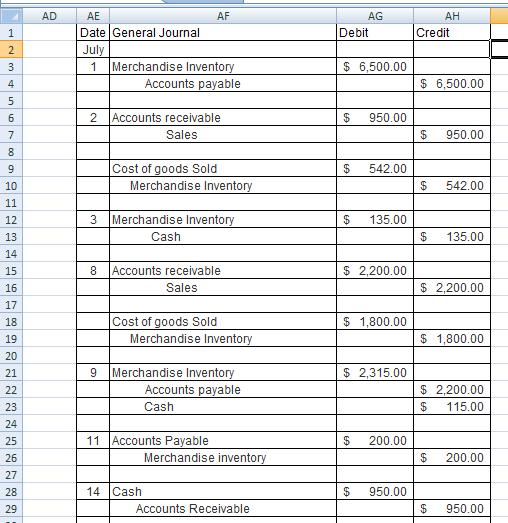This screenshot has height=523, width=508.
Task: Click credit '$ 950.00' in row 7
Action: (452, 135)
